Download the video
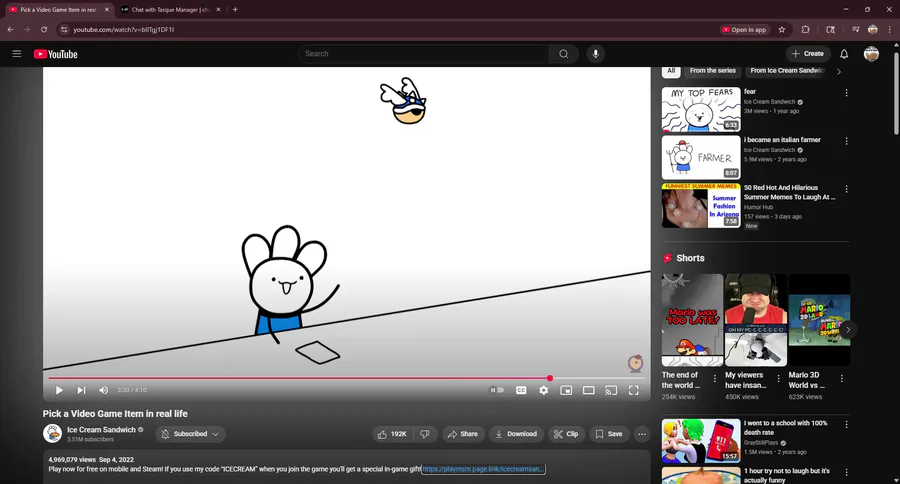Viewport: 900px width, 484px height. click(516, 434)
